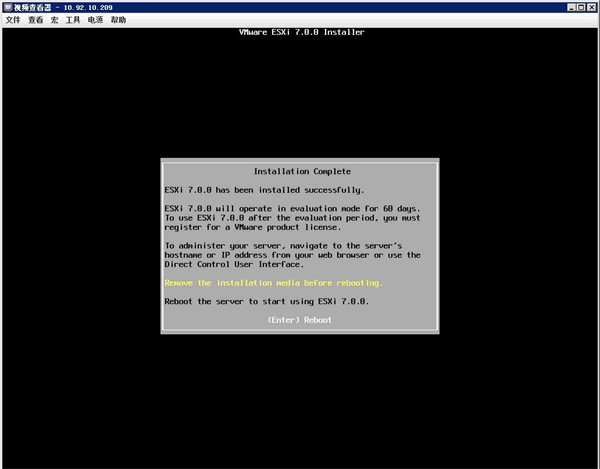Open the 文件 menu
The image size is (600, 469).
tap(13, 20)
